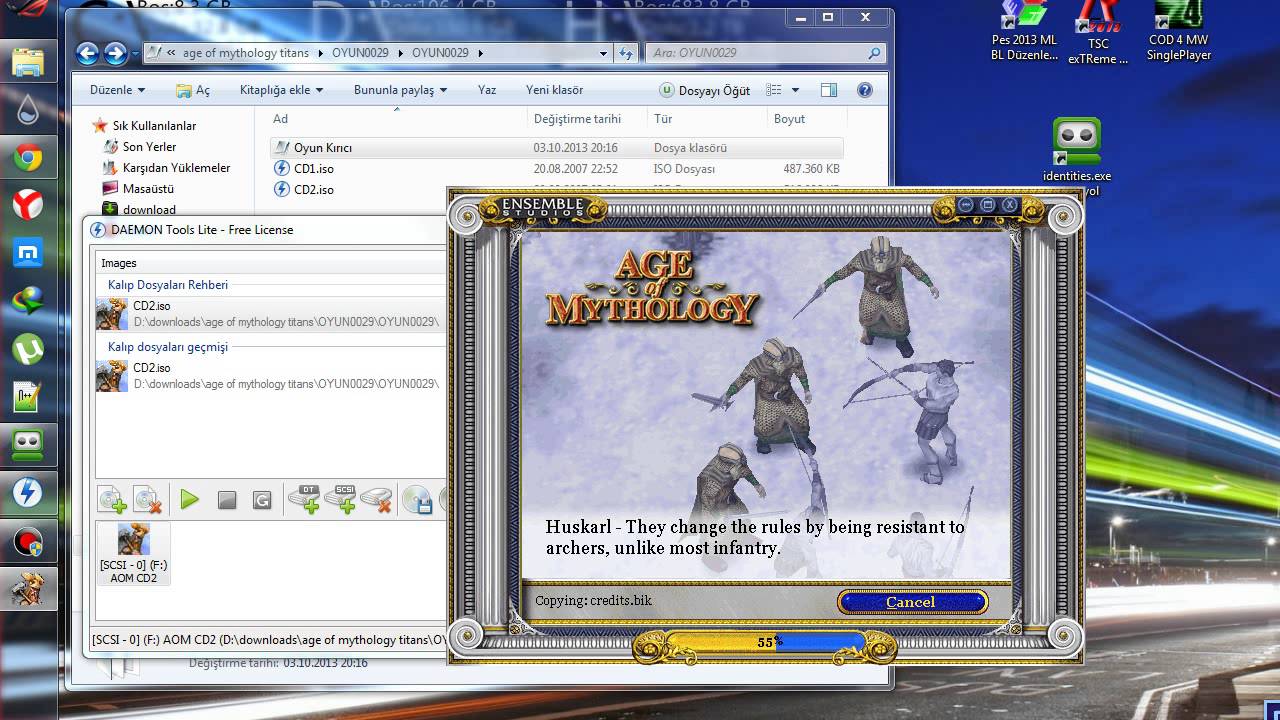Open the Bununla paylaş dropdown
This screenshot has width=1280, height=720.
point(400,90)
